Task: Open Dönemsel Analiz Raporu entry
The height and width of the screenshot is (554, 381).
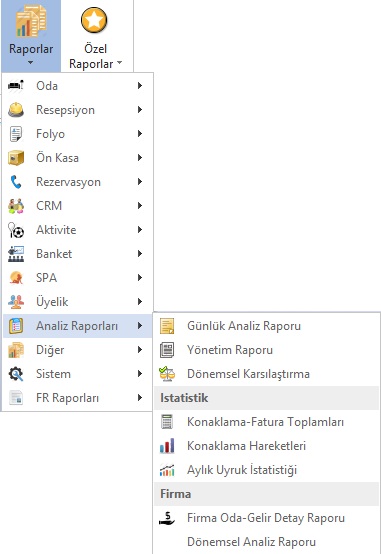Action: [x=266, y=542]
